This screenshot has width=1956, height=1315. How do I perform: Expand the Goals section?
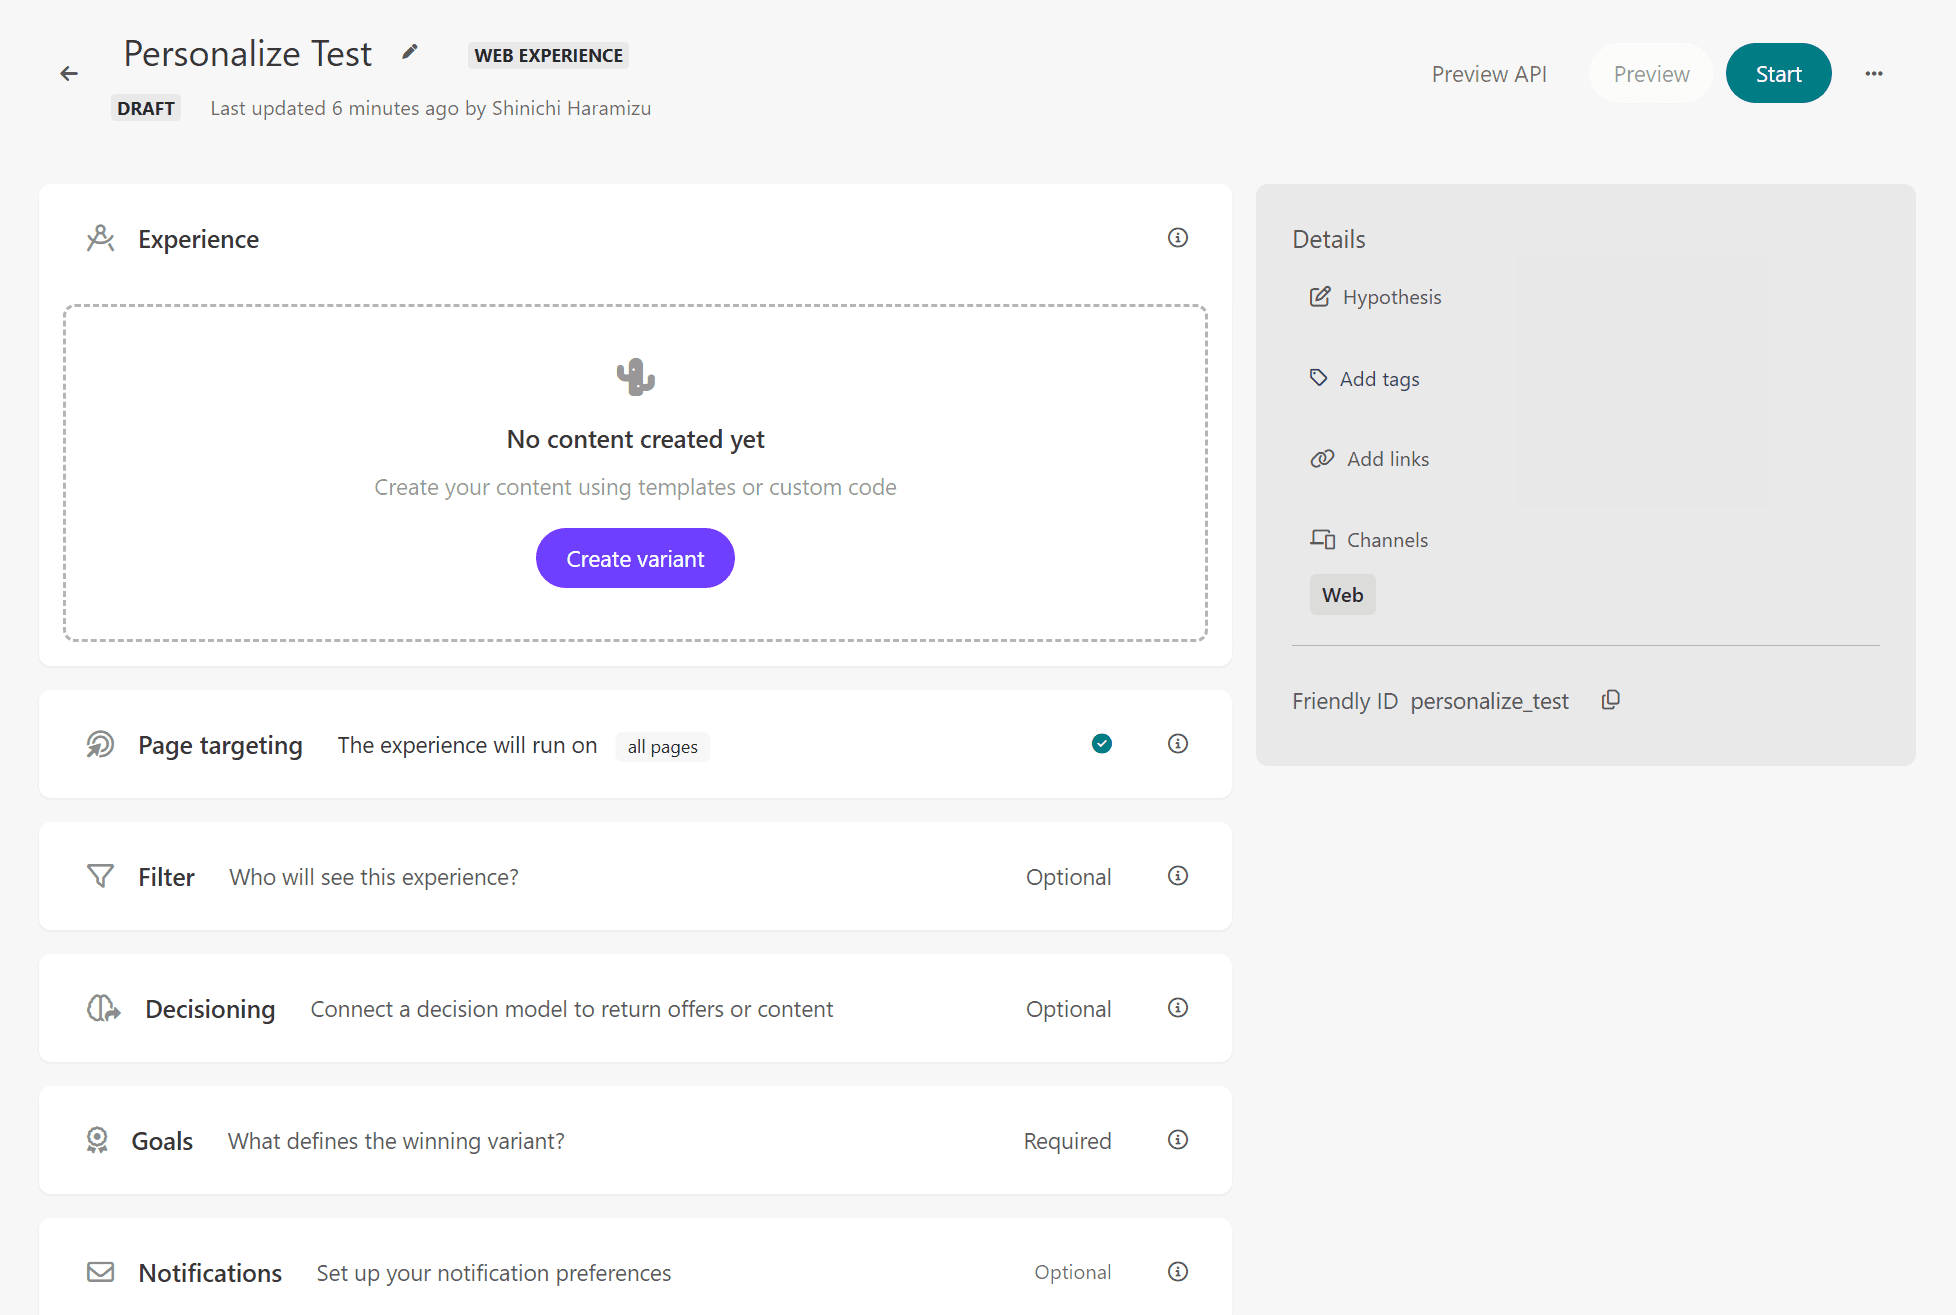click(162, 1141)
